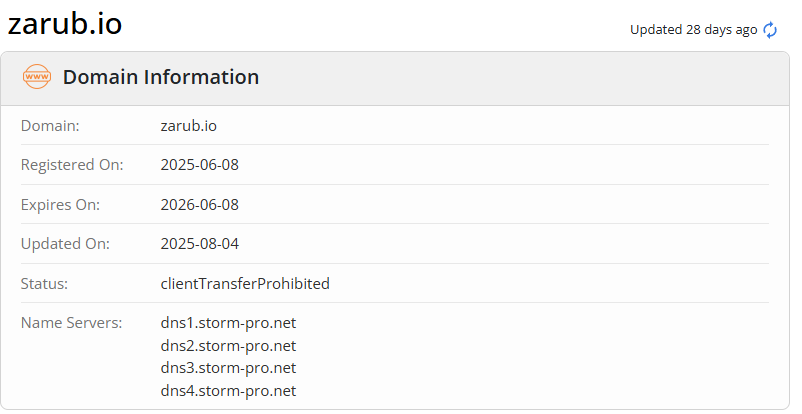802x414 pixels.
Task: Click the "Expires On:" label
Action: 60,205
